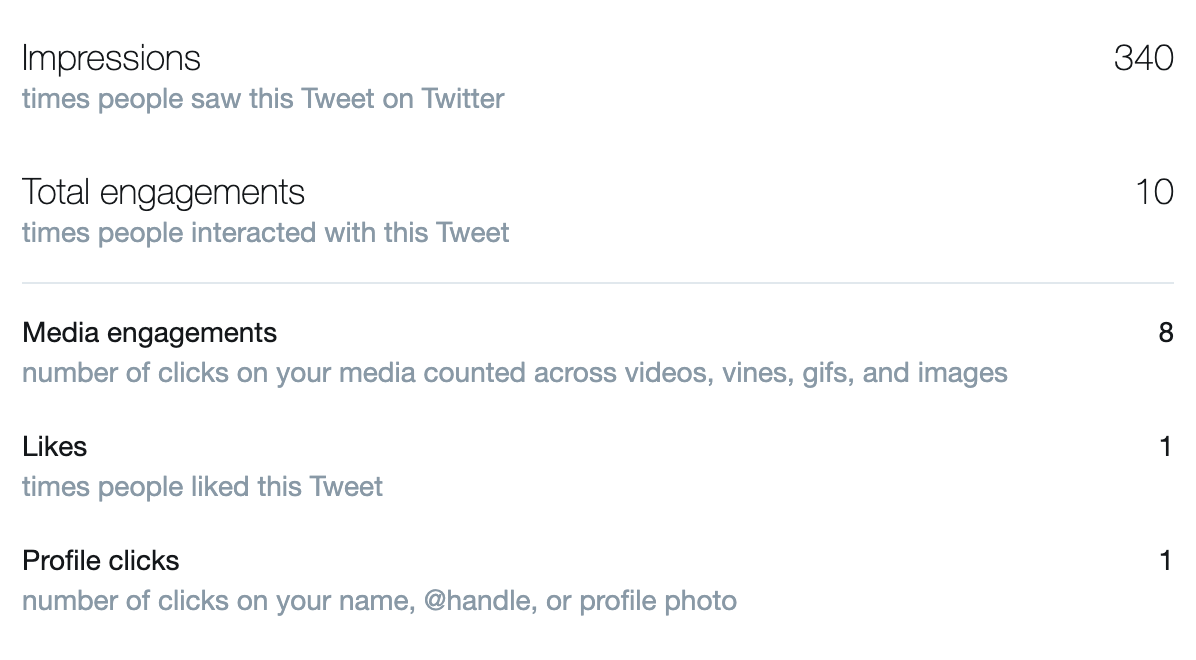Click "times people saw this Tweet on Twitter" description
The height and width of the screenshot is (660, 1196).
point(263,99)
